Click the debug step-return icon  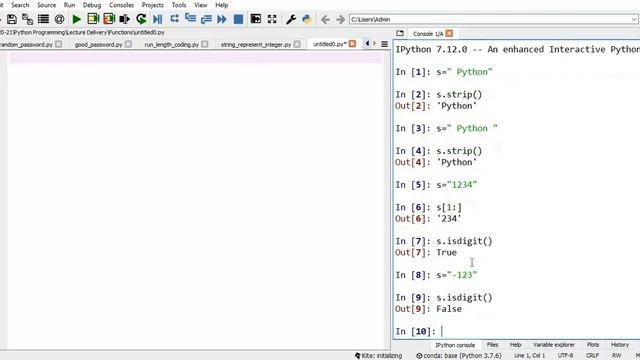pos(206,19)
